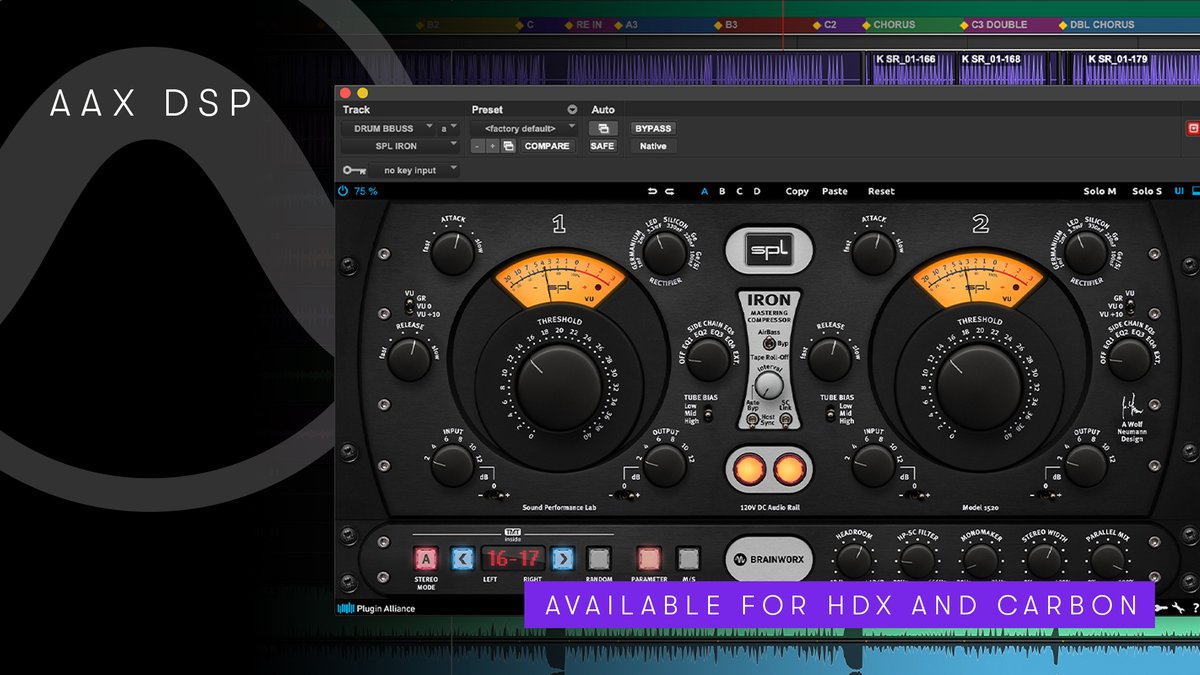Click the Interval knob in center
The image size is (1200, 675).
[x=768, y=385]
